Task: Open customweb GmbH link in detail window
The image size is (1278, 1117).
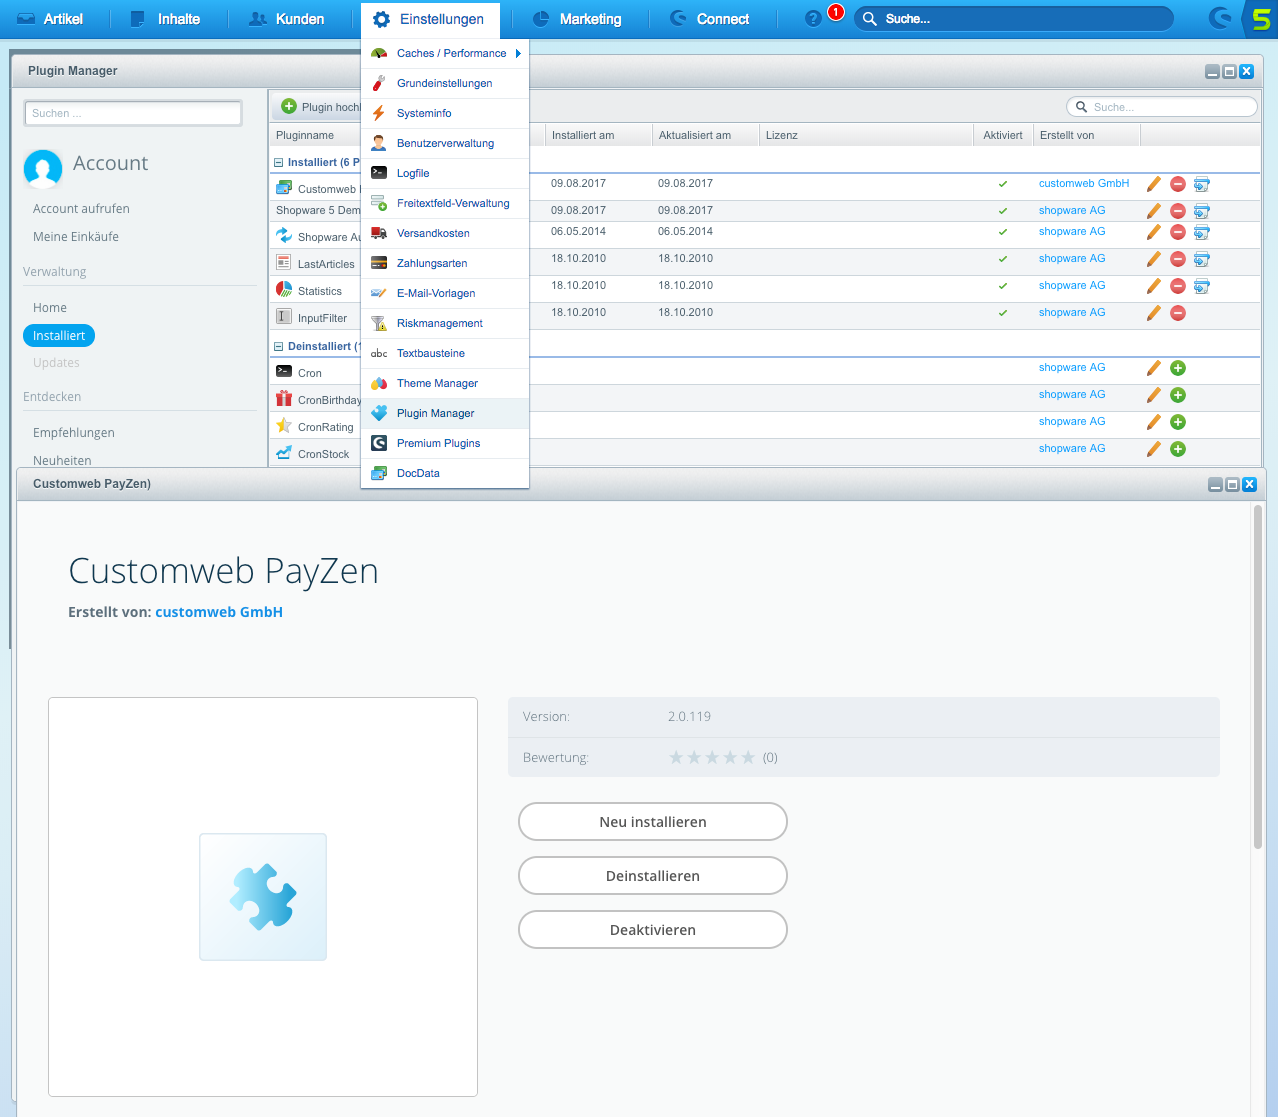Action: pyautogui.click(x=219, y=612)
